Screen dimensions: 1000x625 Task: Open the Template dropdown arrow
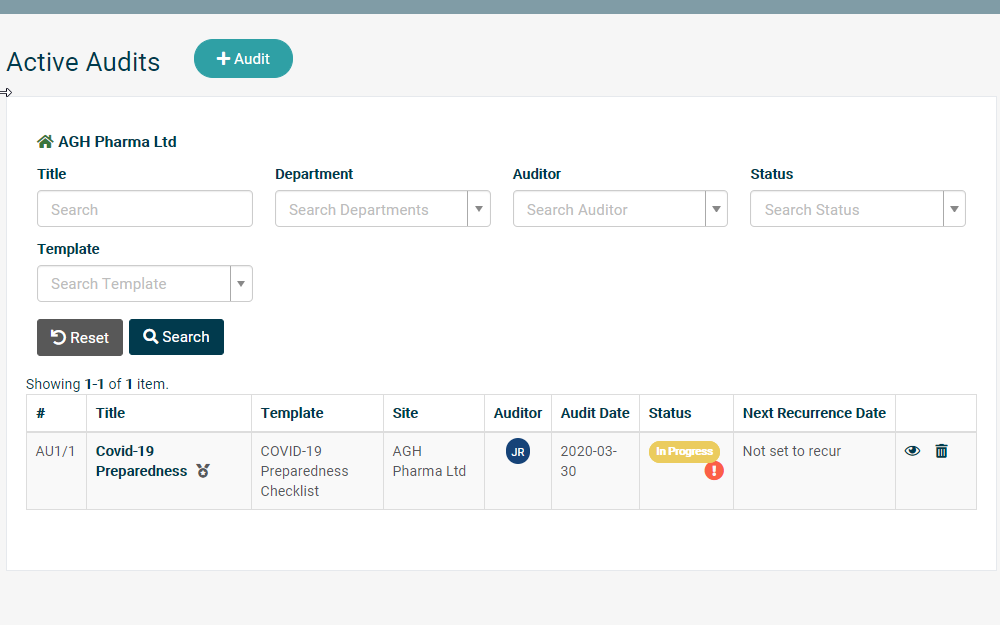tap(241, 284)
